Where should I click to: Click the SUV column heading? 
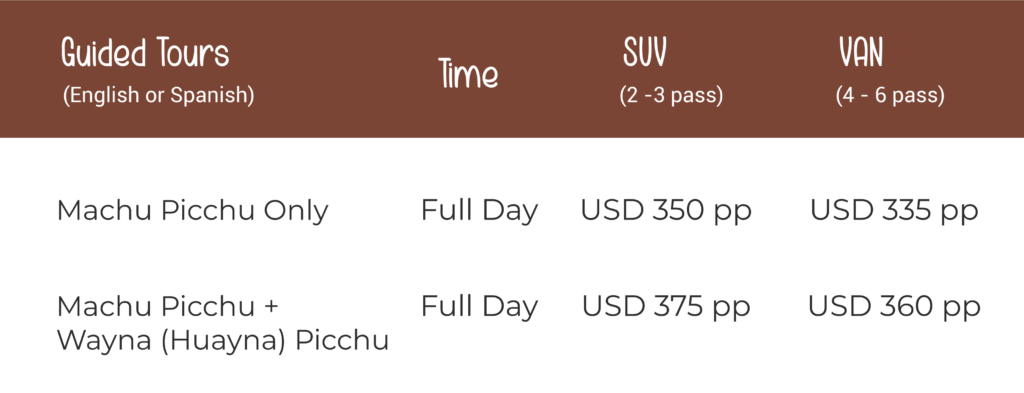(x=645, y=52)
